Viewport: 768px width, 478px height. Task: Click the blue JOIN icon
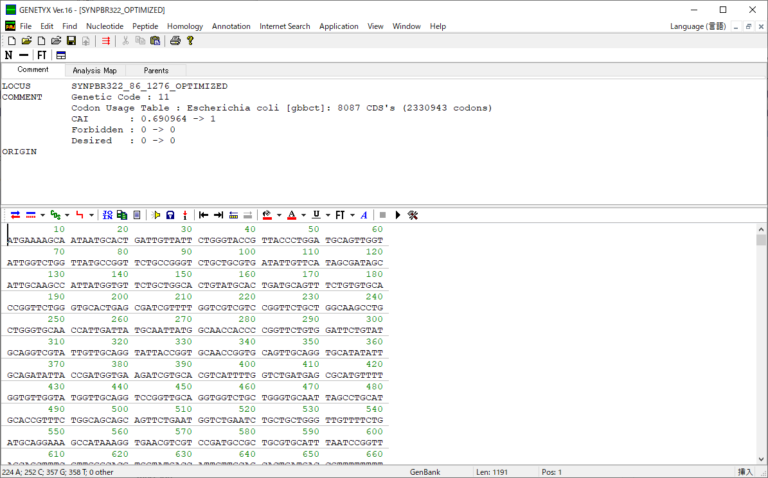coord(107,215)
